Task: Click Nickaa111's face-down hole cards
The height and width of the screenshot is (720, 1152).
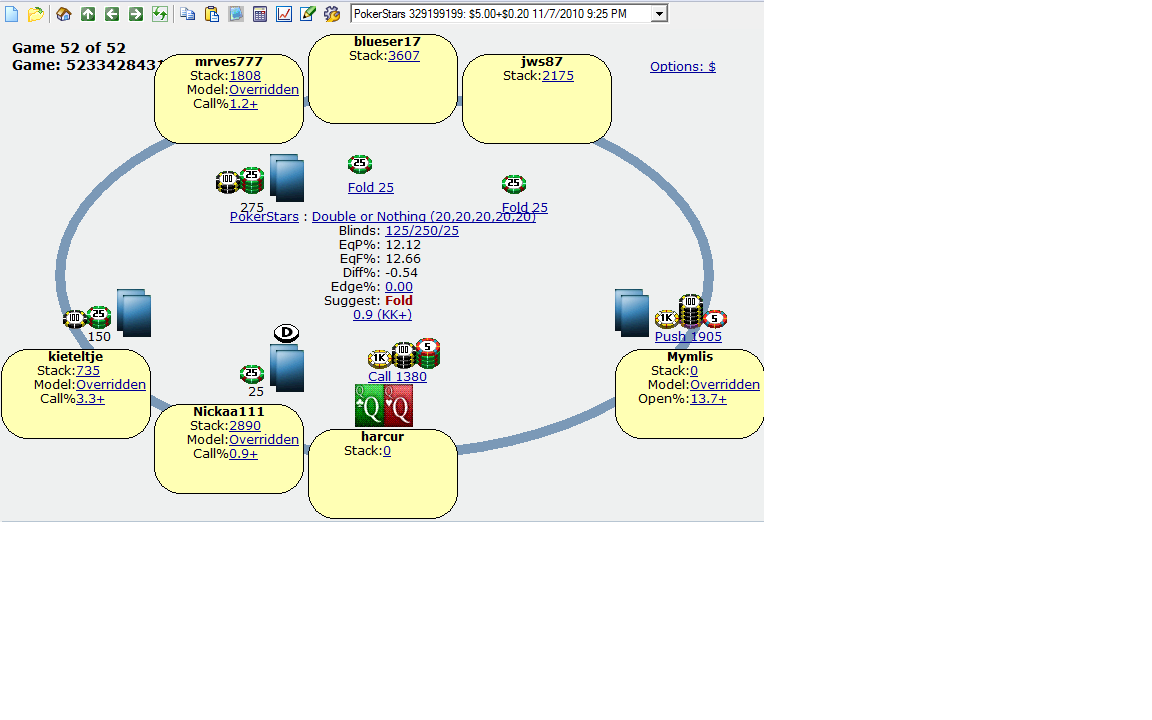Action: tap(287, 368)
